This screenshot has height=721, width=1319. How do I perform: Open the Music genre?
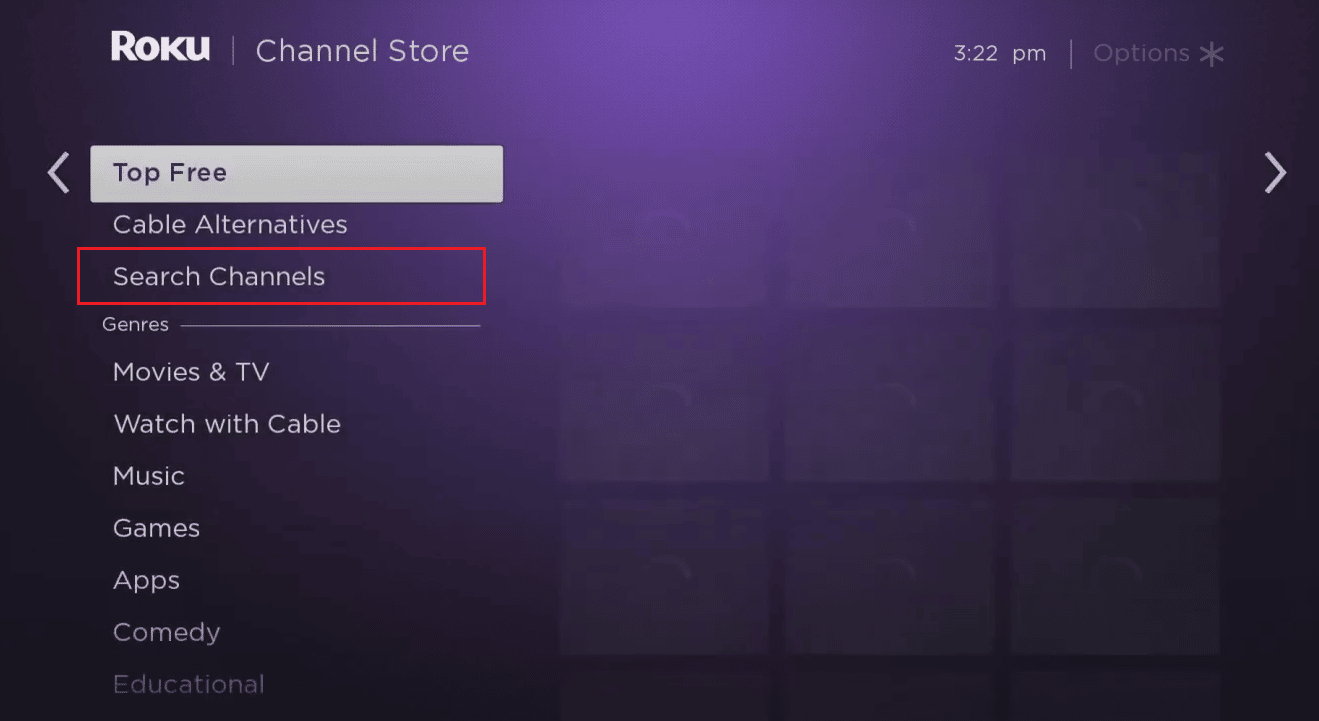(149, 475)
